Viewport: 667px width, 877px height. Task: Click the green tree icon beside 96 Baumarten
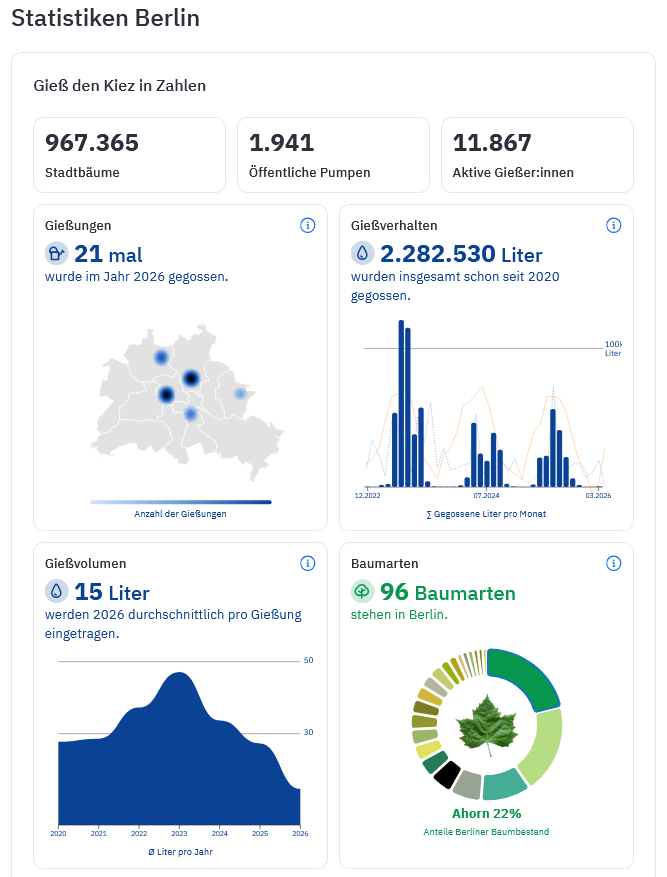363,592
